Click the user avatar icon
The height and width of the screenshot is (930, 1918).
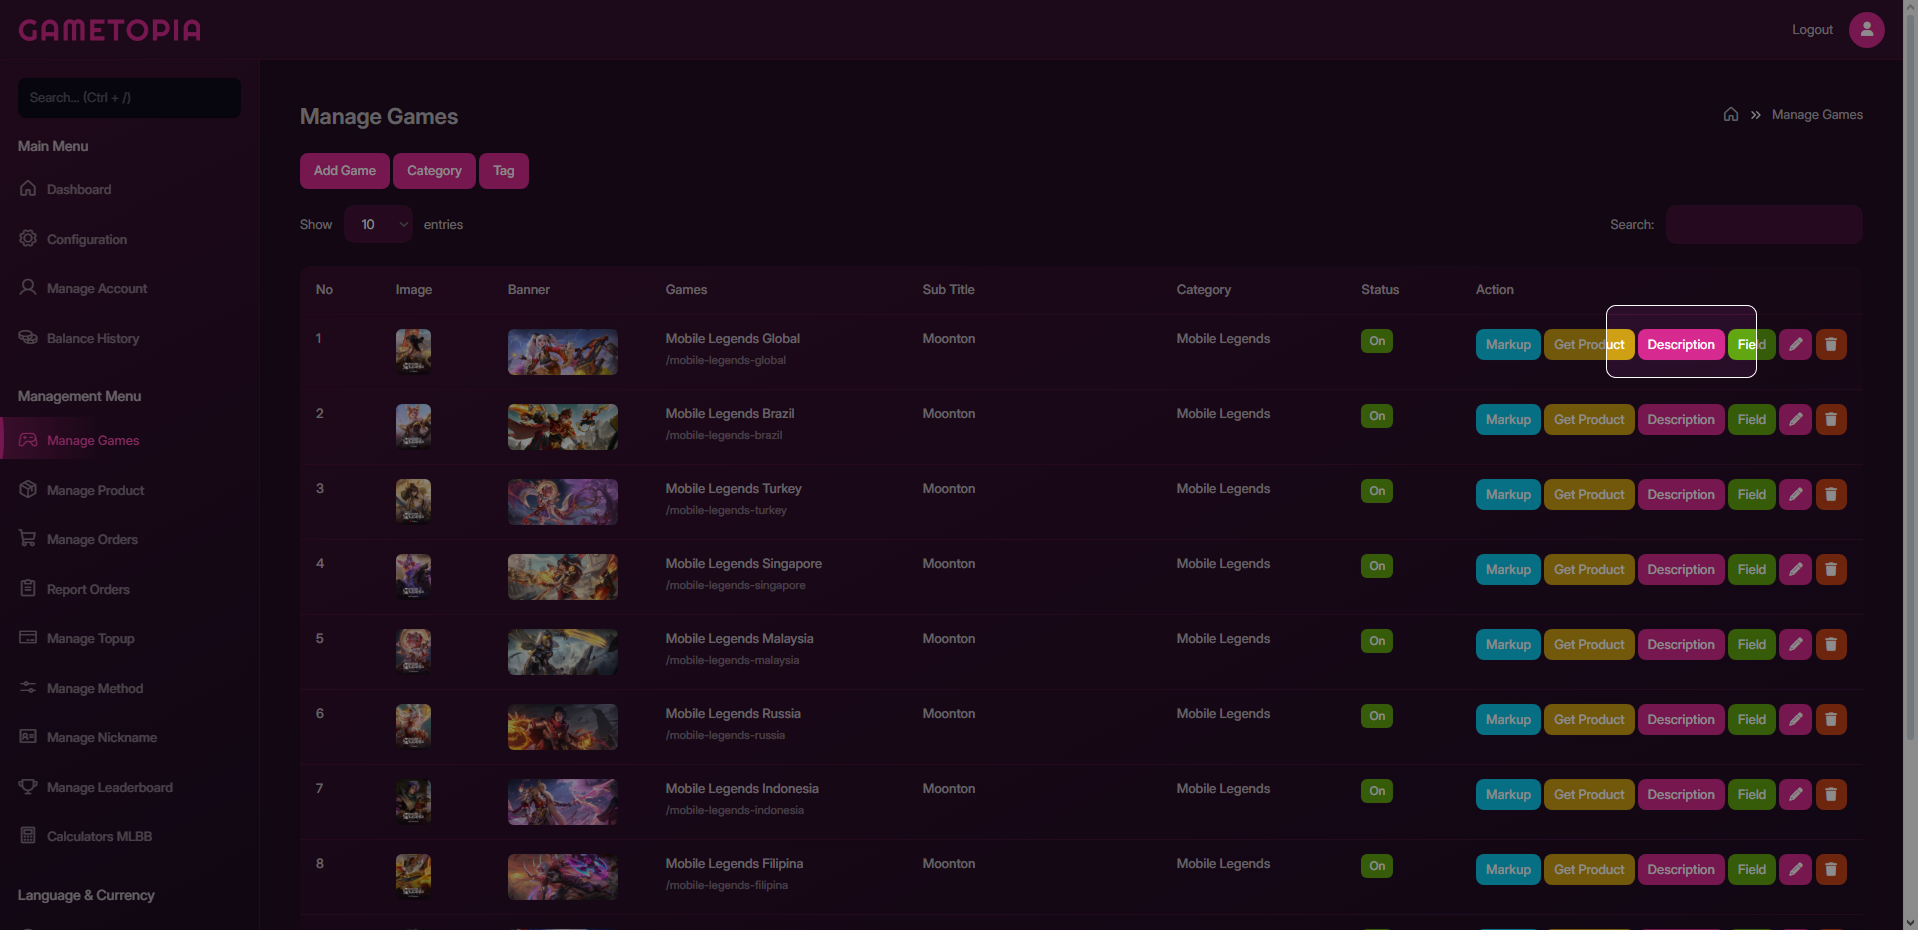point(1866,30)
